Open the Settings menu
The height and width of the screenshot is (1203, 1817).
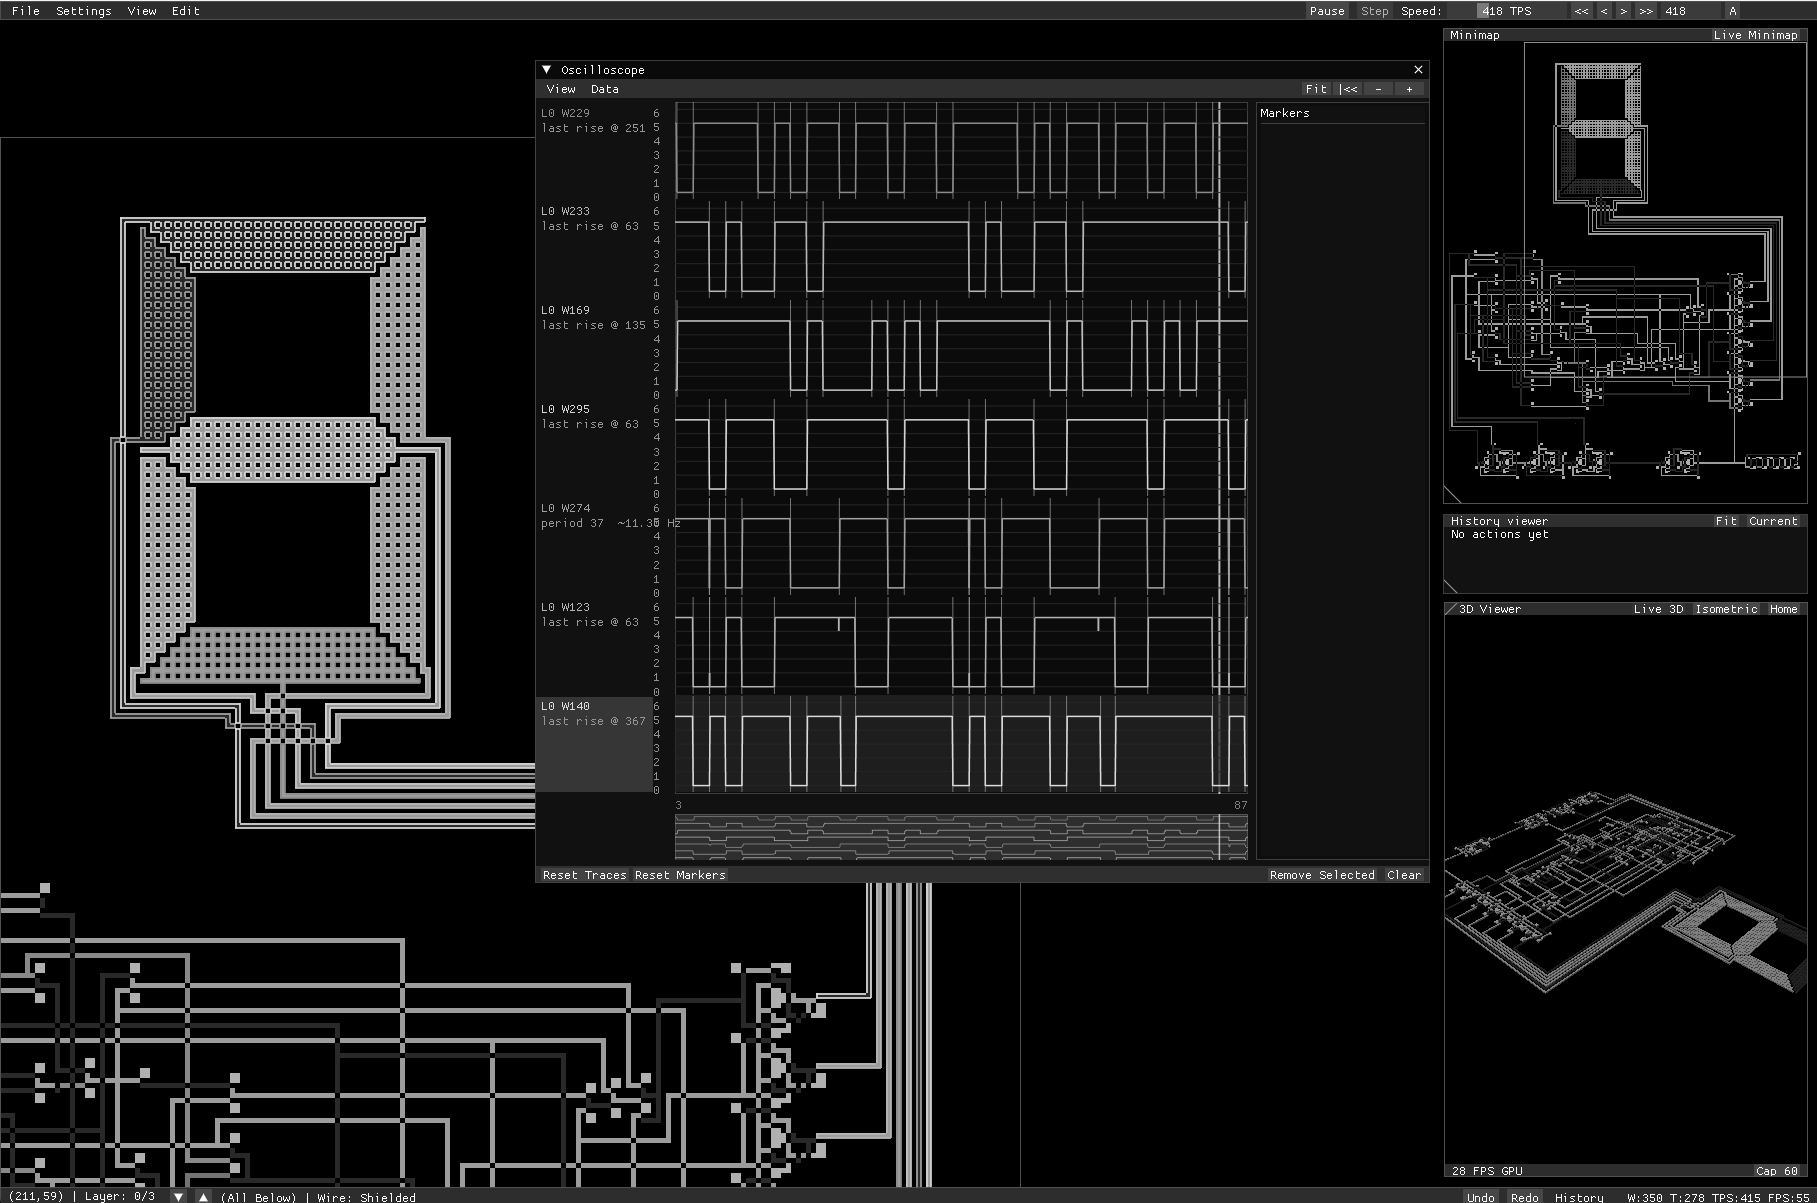pyautogui.click(x=84, y=11)
